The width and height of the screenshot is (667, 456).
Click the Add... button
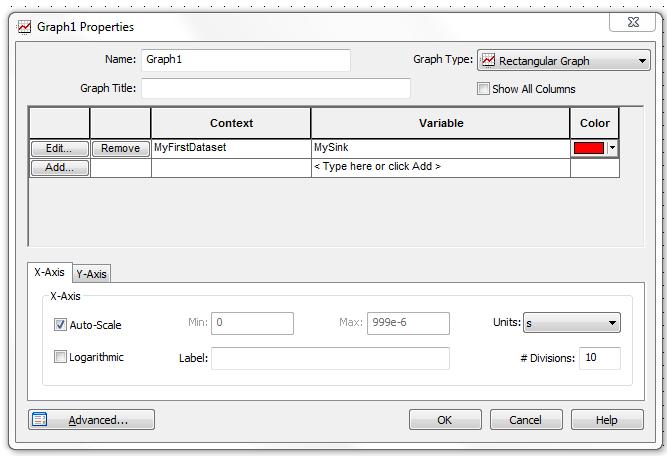(x=59, y=168)
